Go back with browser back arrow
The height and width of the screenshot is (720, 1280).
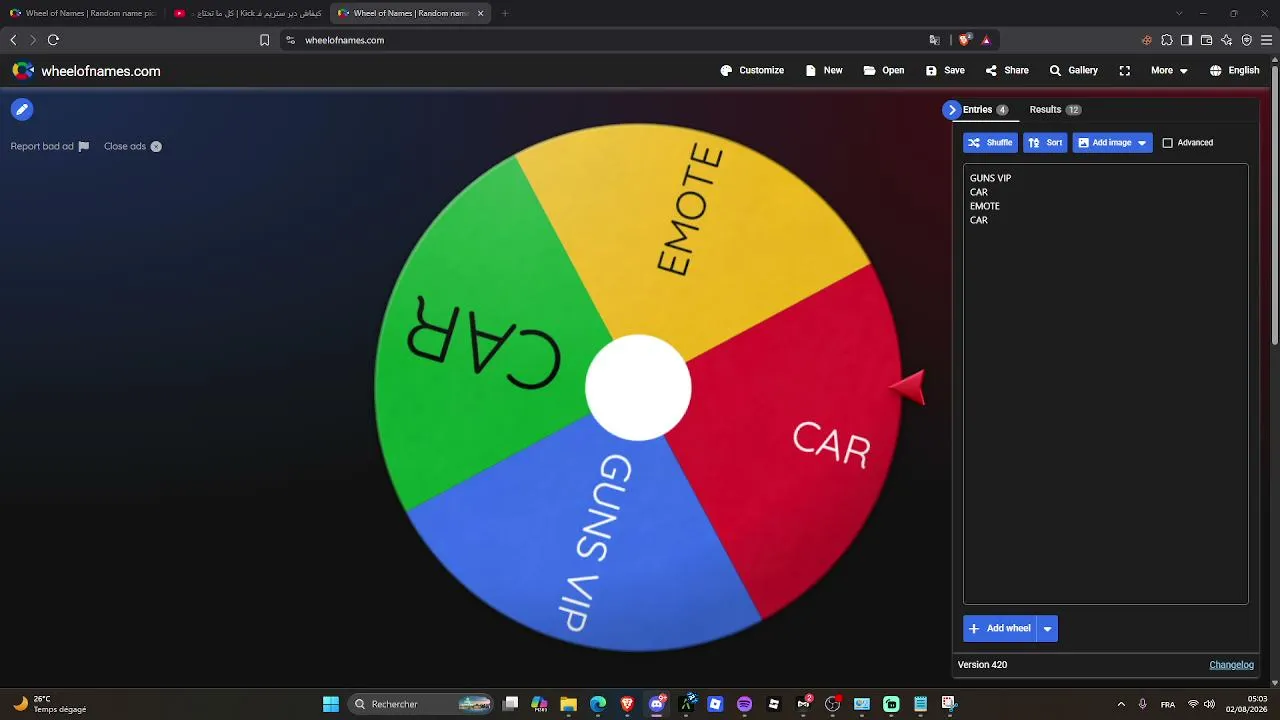(x=13, y=40)
